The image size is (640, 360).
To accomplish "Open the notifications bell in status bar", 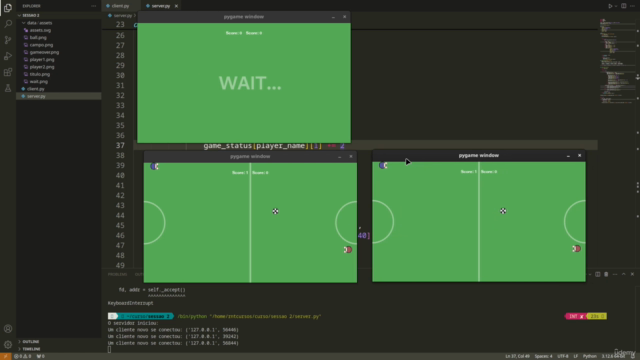I will (633, 356).
